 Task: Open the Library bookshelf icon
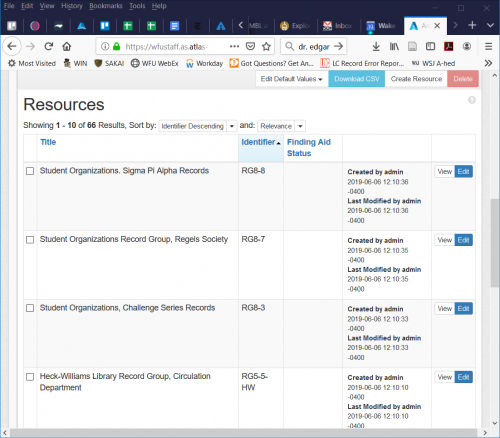click(x=394, y=46)
